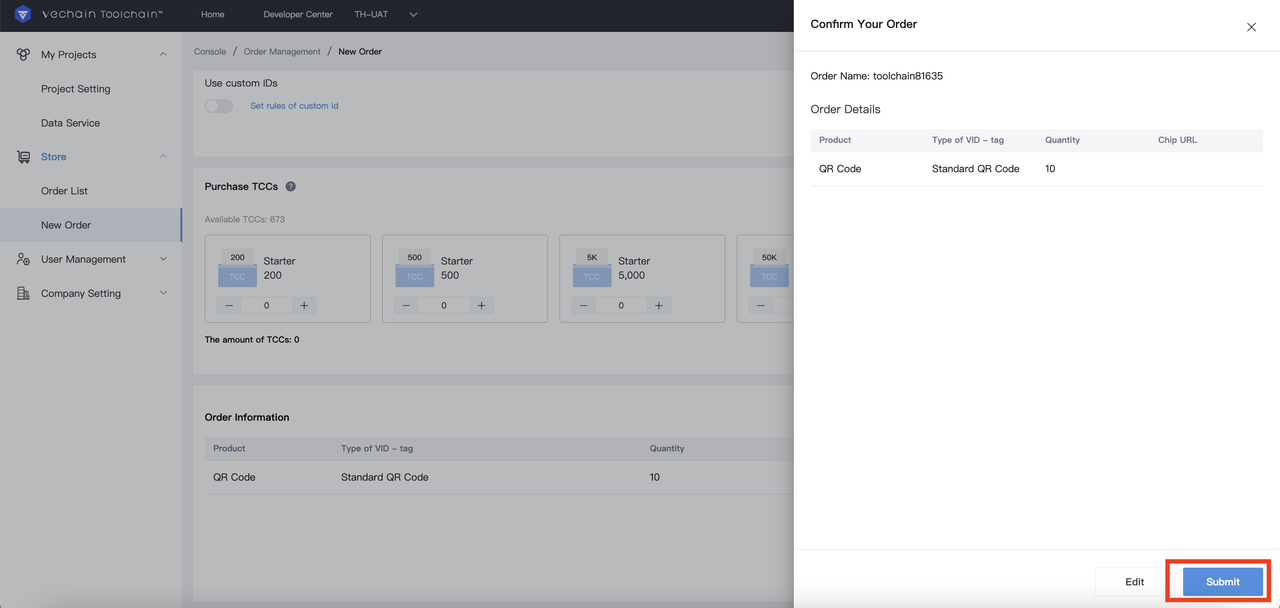This screenshot has height=608, width=1280.
Task: Collapse the My Projects section
Action: pyautogui.click(x=163, y=55)
